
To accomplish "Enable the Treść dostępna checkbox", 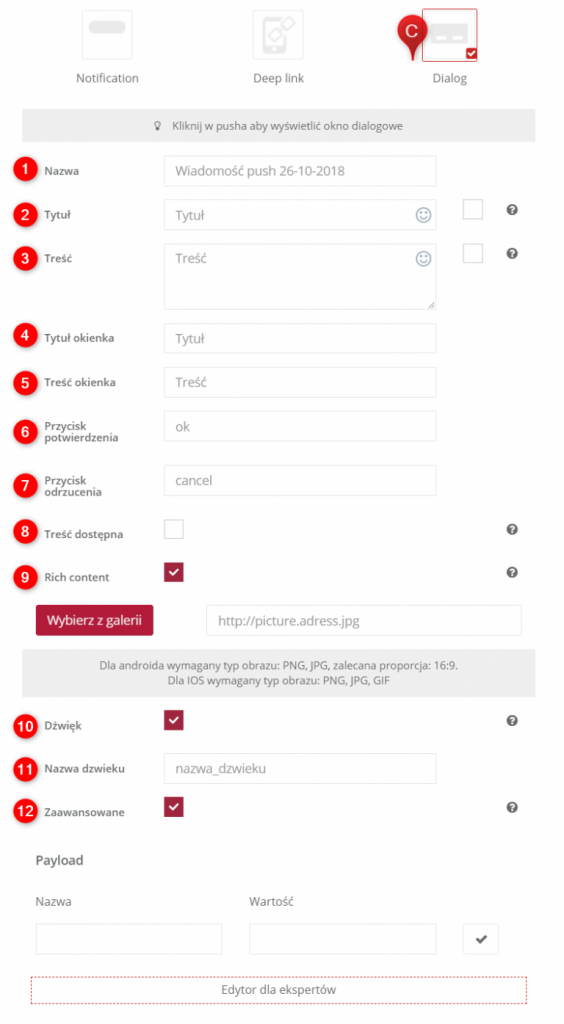I will [x=174, y=529].
